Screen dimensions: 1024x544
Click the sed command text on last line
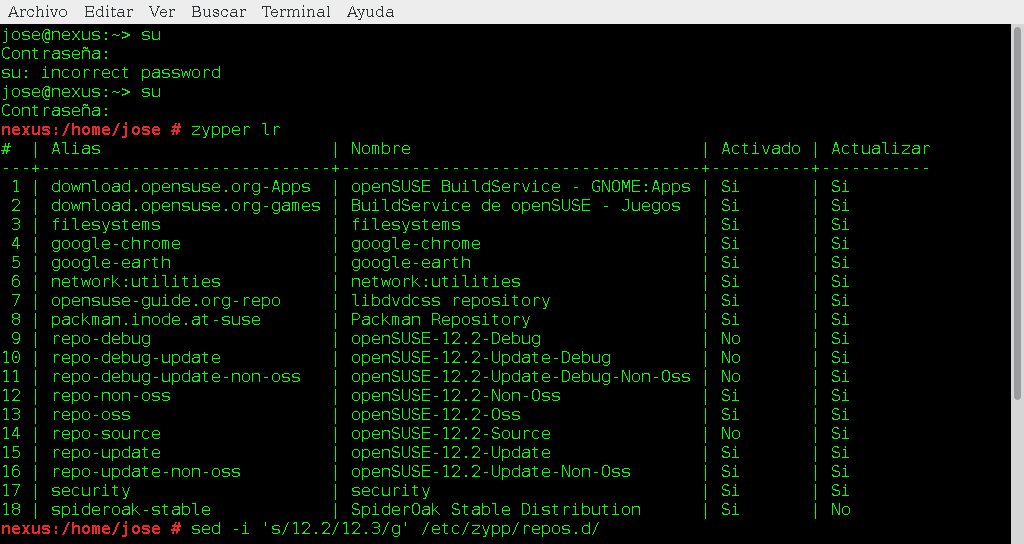point(395,528)
